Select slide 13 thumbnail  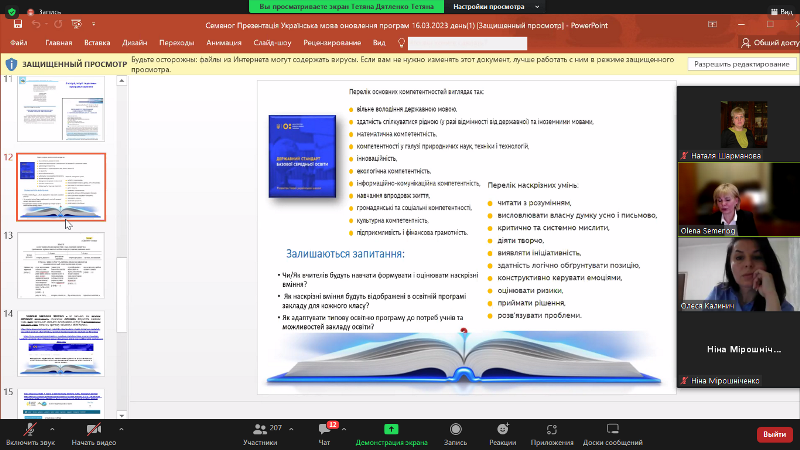62,266
